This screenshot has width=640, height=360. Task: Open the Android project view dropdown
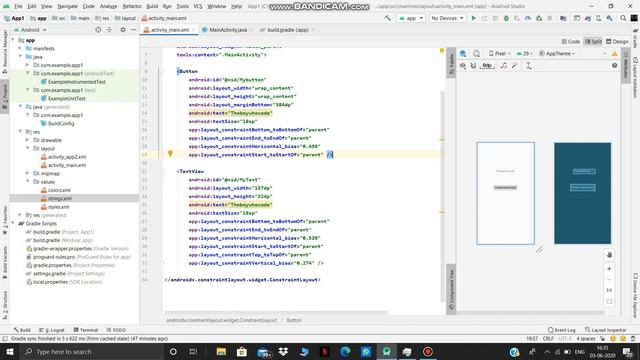tap(30, 30)
